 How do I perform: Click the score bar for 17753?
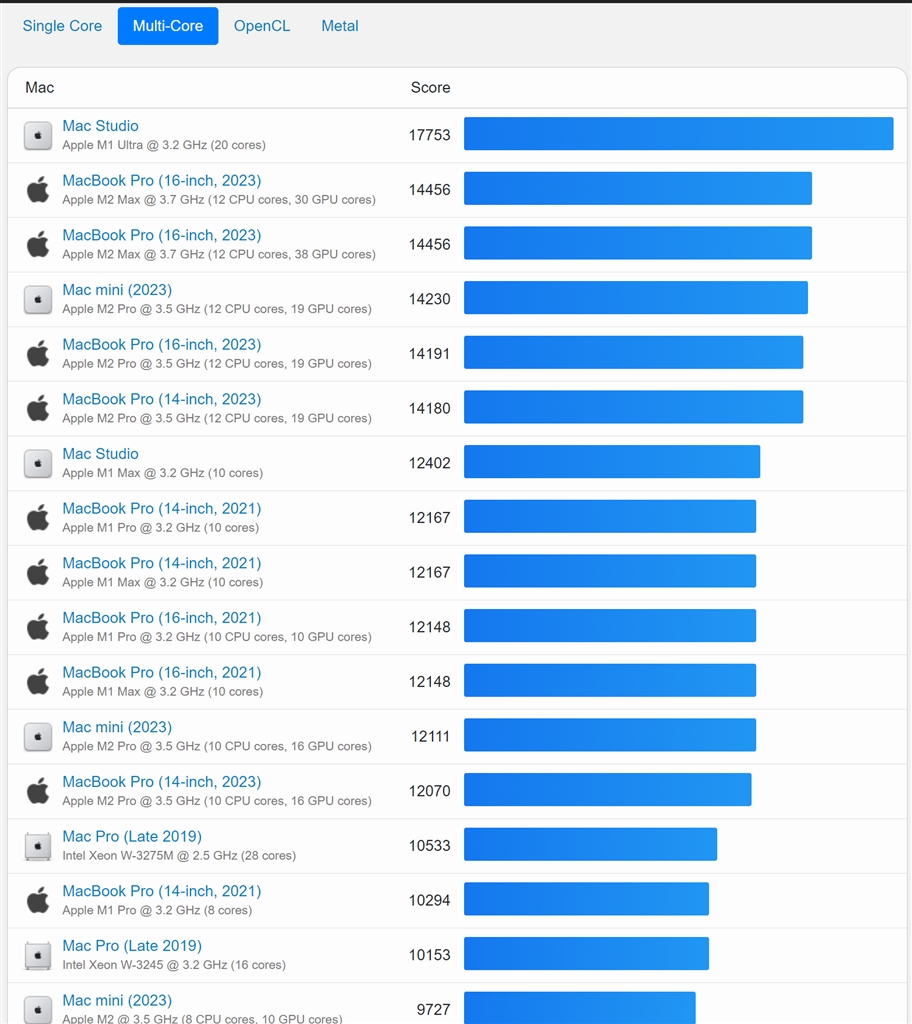678,134
